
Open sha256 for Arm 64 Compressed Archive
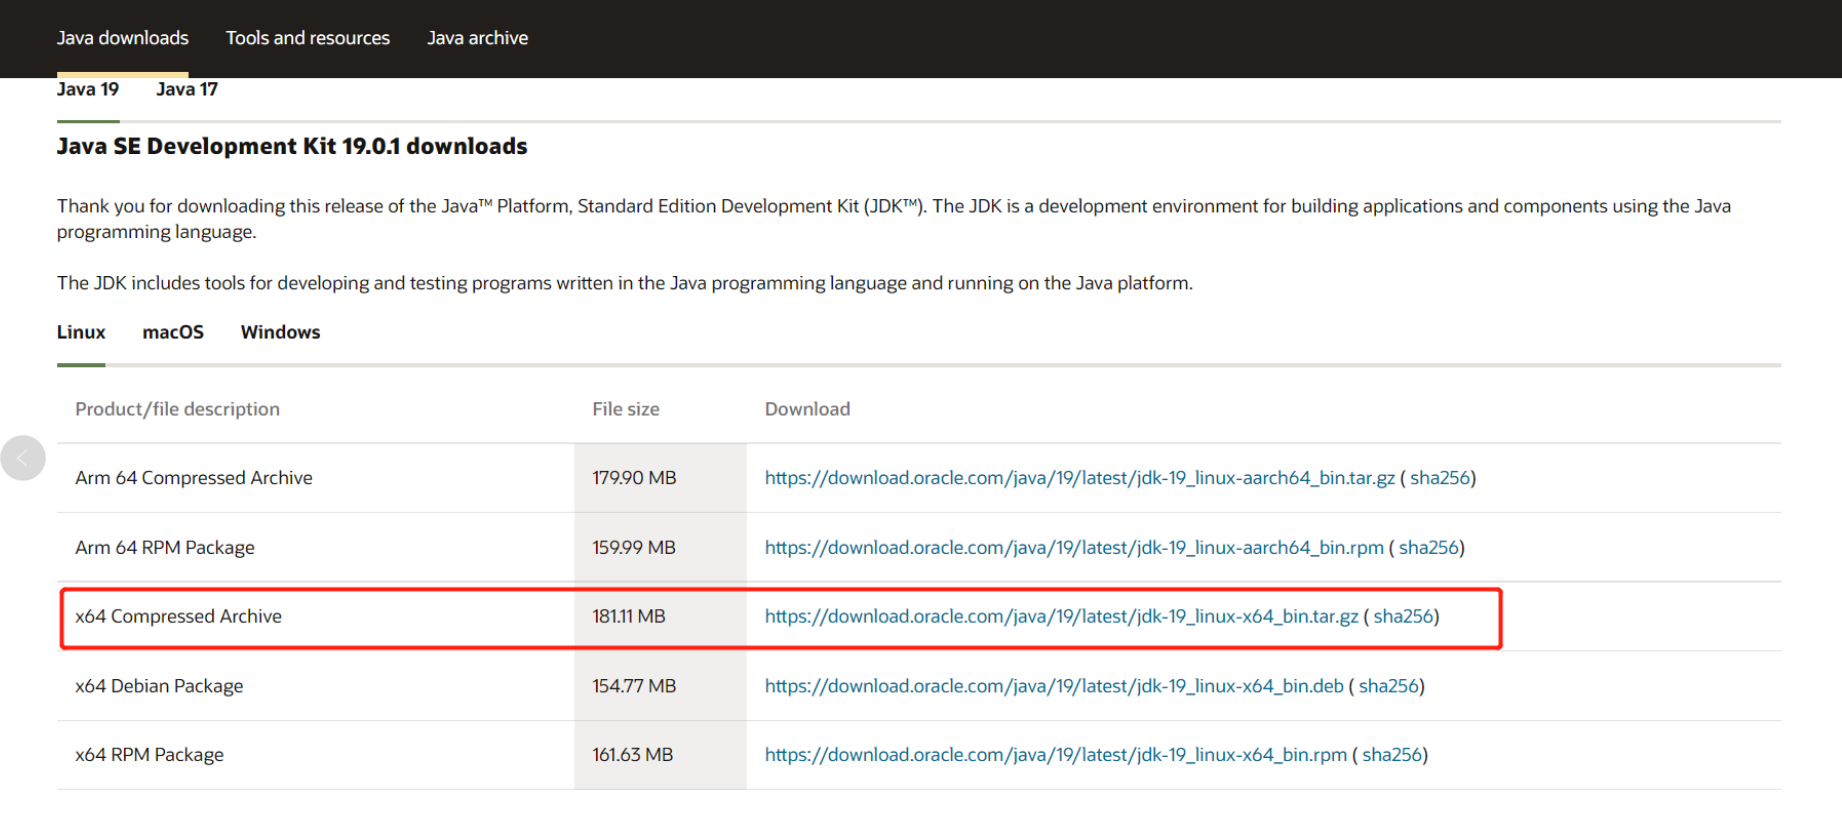1440,478
